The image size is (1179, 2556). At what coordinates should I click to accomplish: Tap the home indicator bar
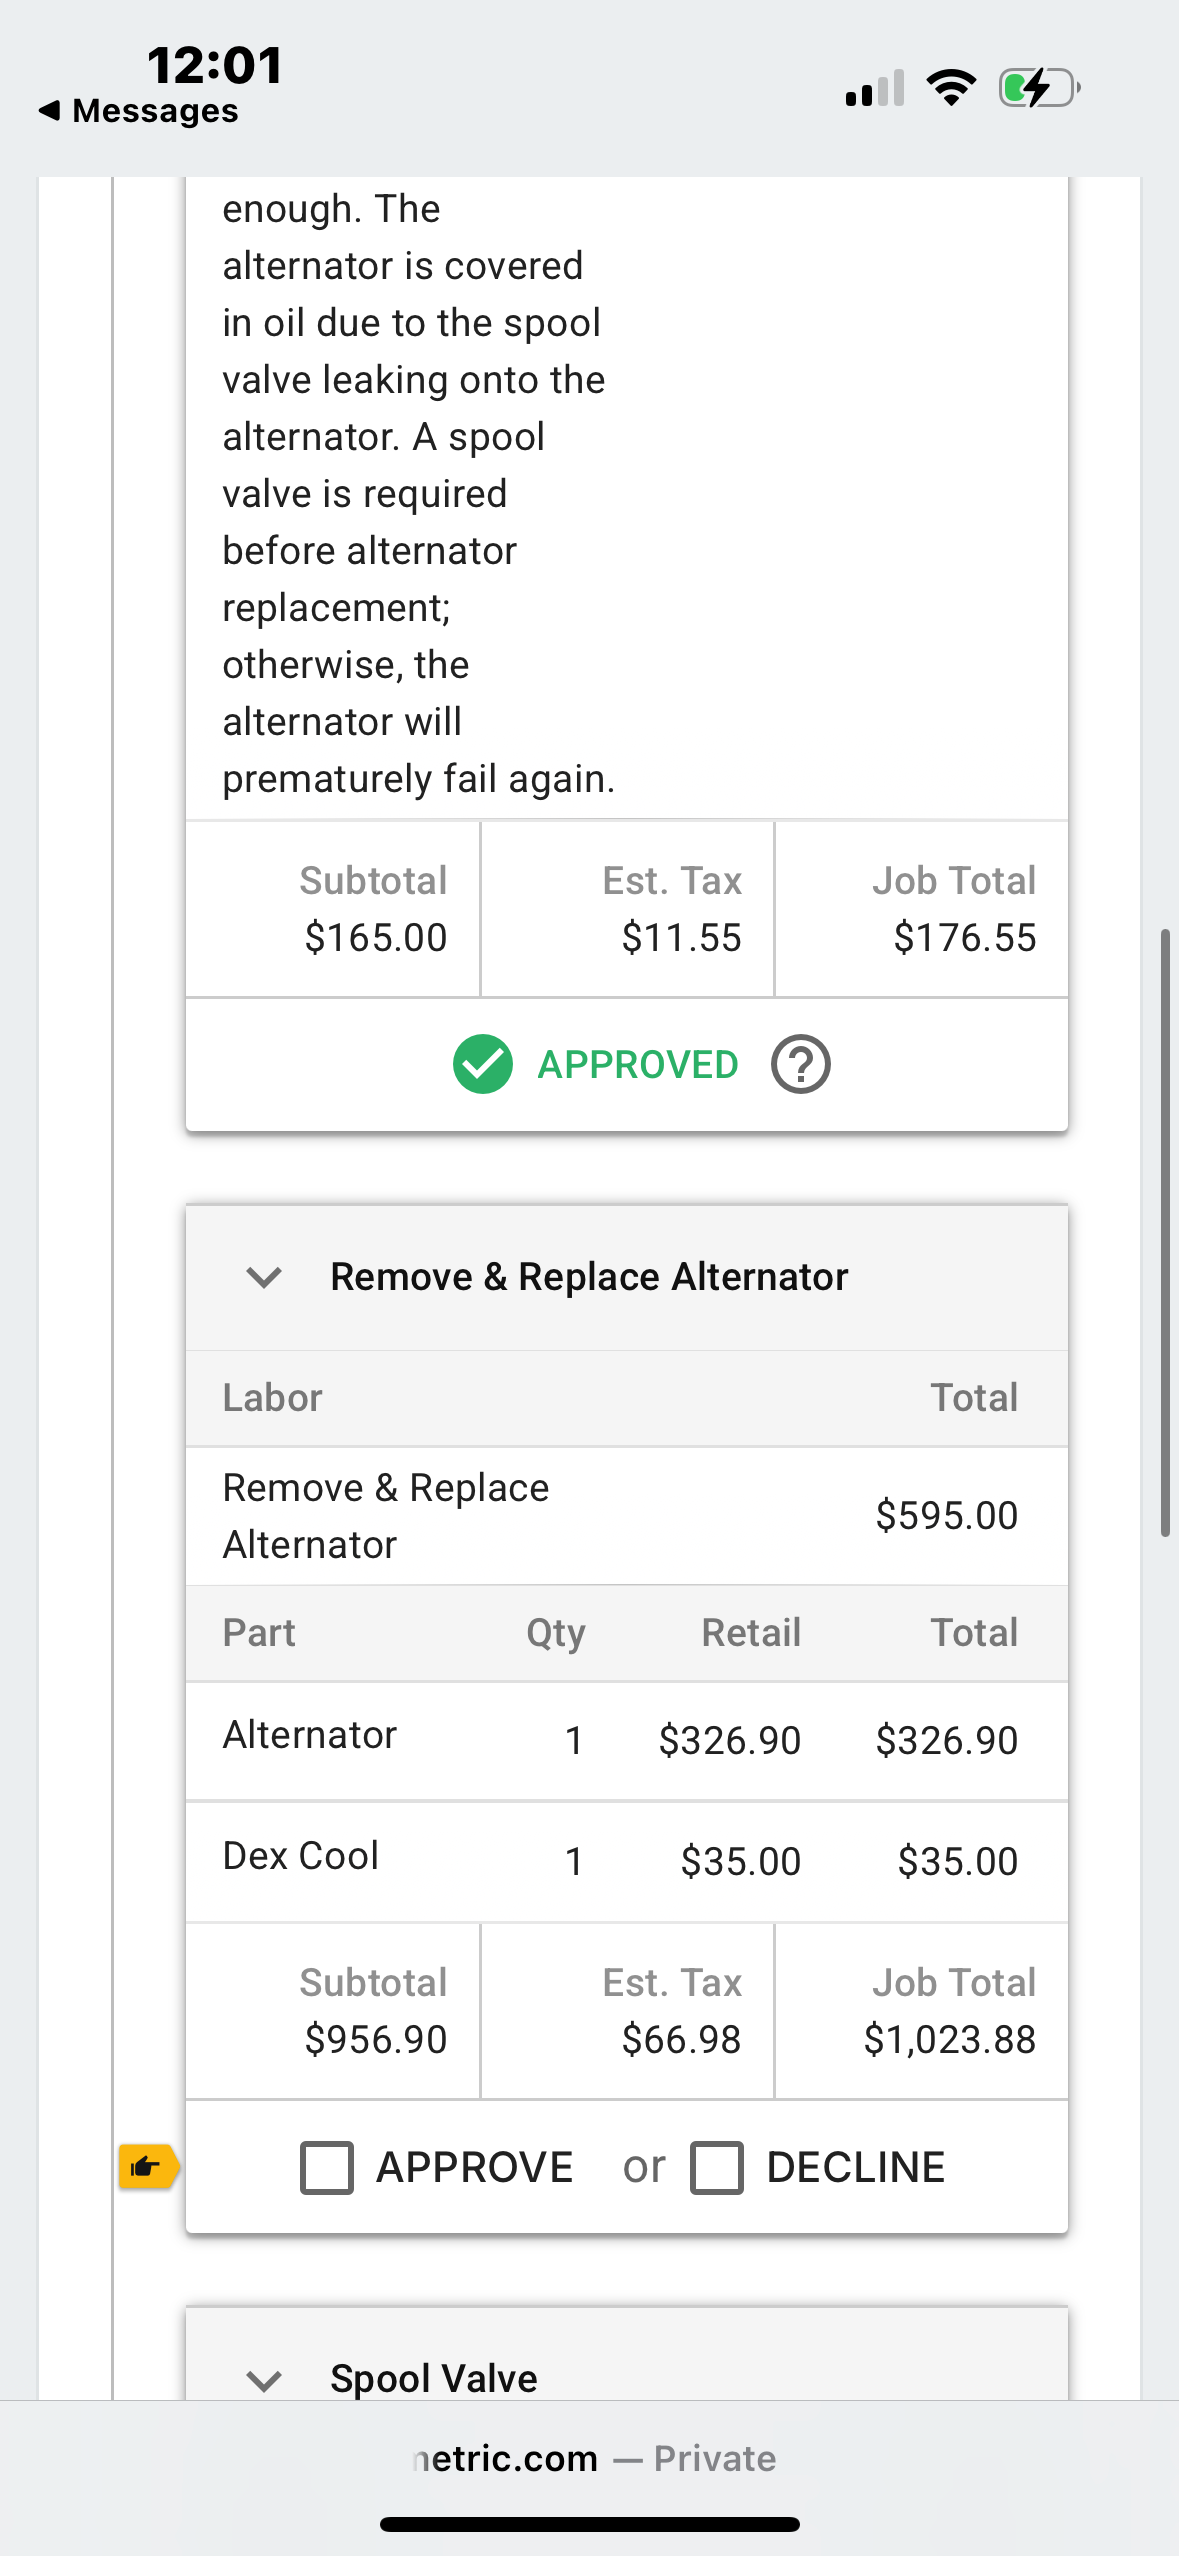(x=590, y=2524)
